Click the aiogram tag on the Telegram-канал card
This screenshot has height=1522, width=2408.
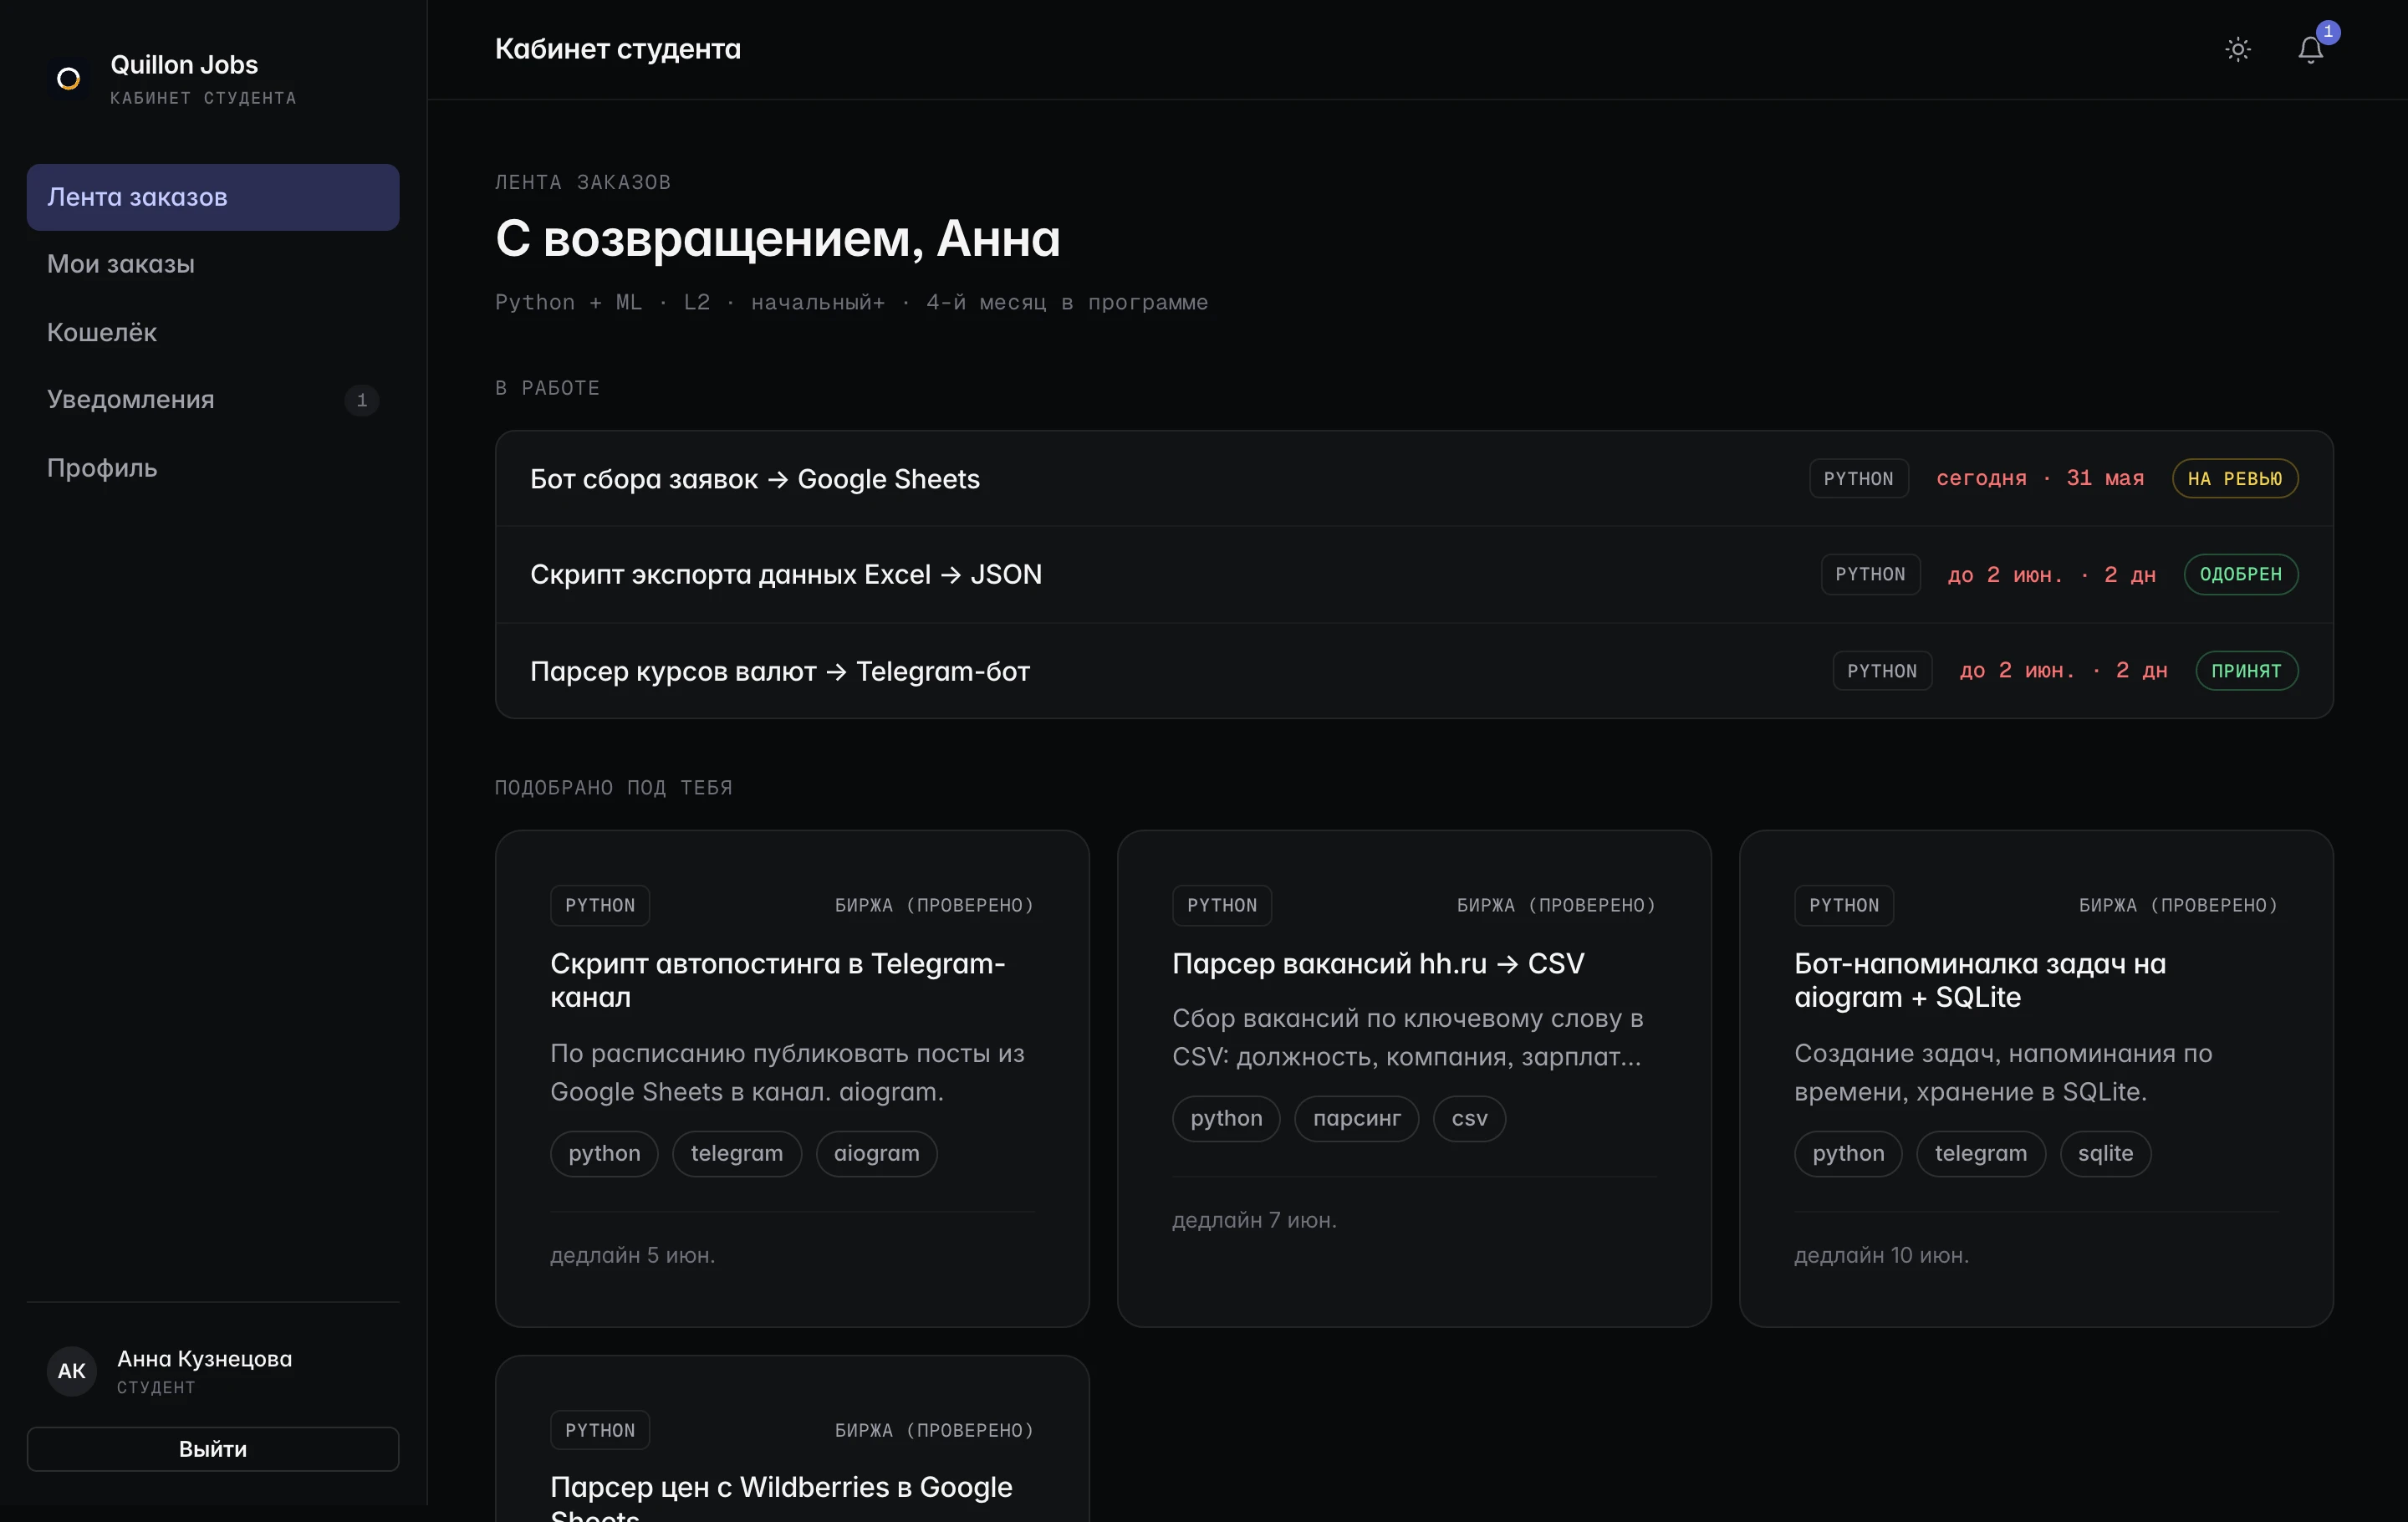tap(877, 1153)
